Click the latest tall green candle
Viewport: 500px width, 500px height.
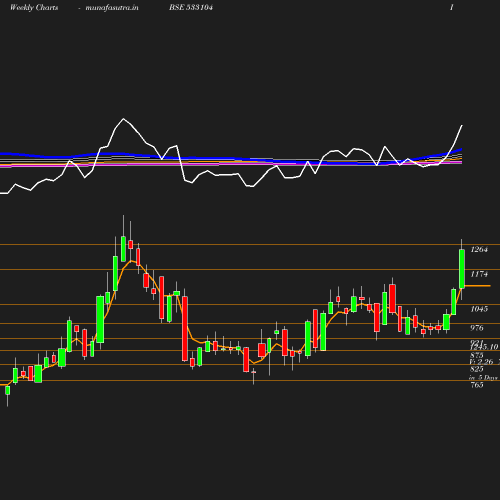[462, 269]
